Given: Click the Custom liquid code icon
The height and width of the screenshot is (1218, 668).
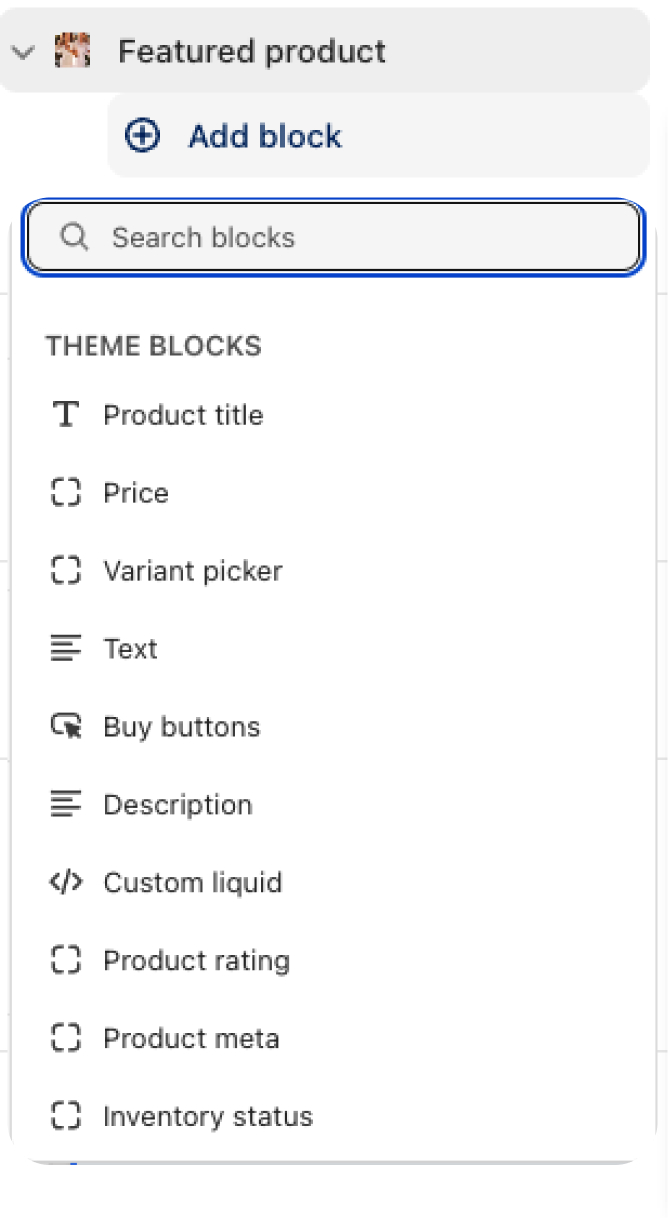Looking at the screenshot, I should click(x=66, y=883).
